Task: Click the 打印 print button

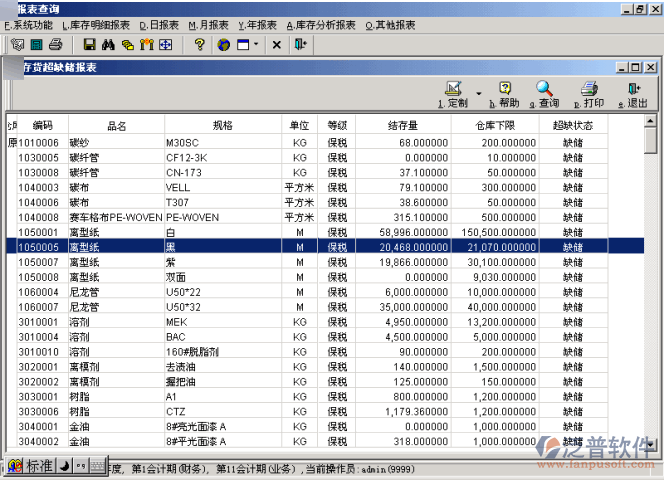Action: [x=590, y=95]
